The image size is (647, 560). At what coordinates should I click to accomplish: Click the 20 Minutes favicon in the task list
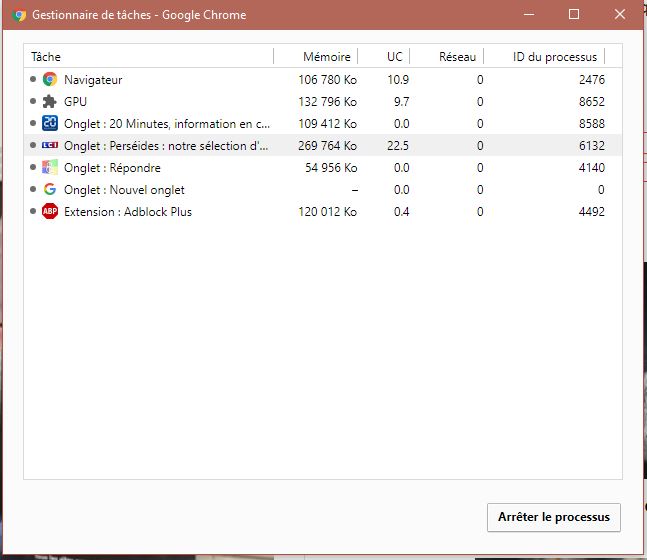click(50, 123)
